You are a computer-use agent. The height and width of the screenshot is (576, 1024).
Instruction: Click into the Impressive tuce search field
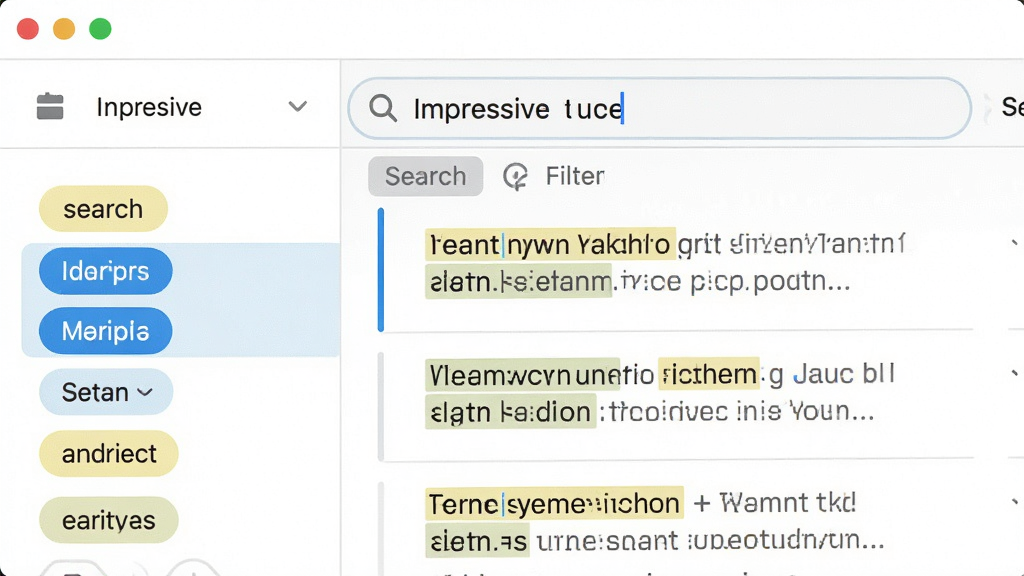660,108
